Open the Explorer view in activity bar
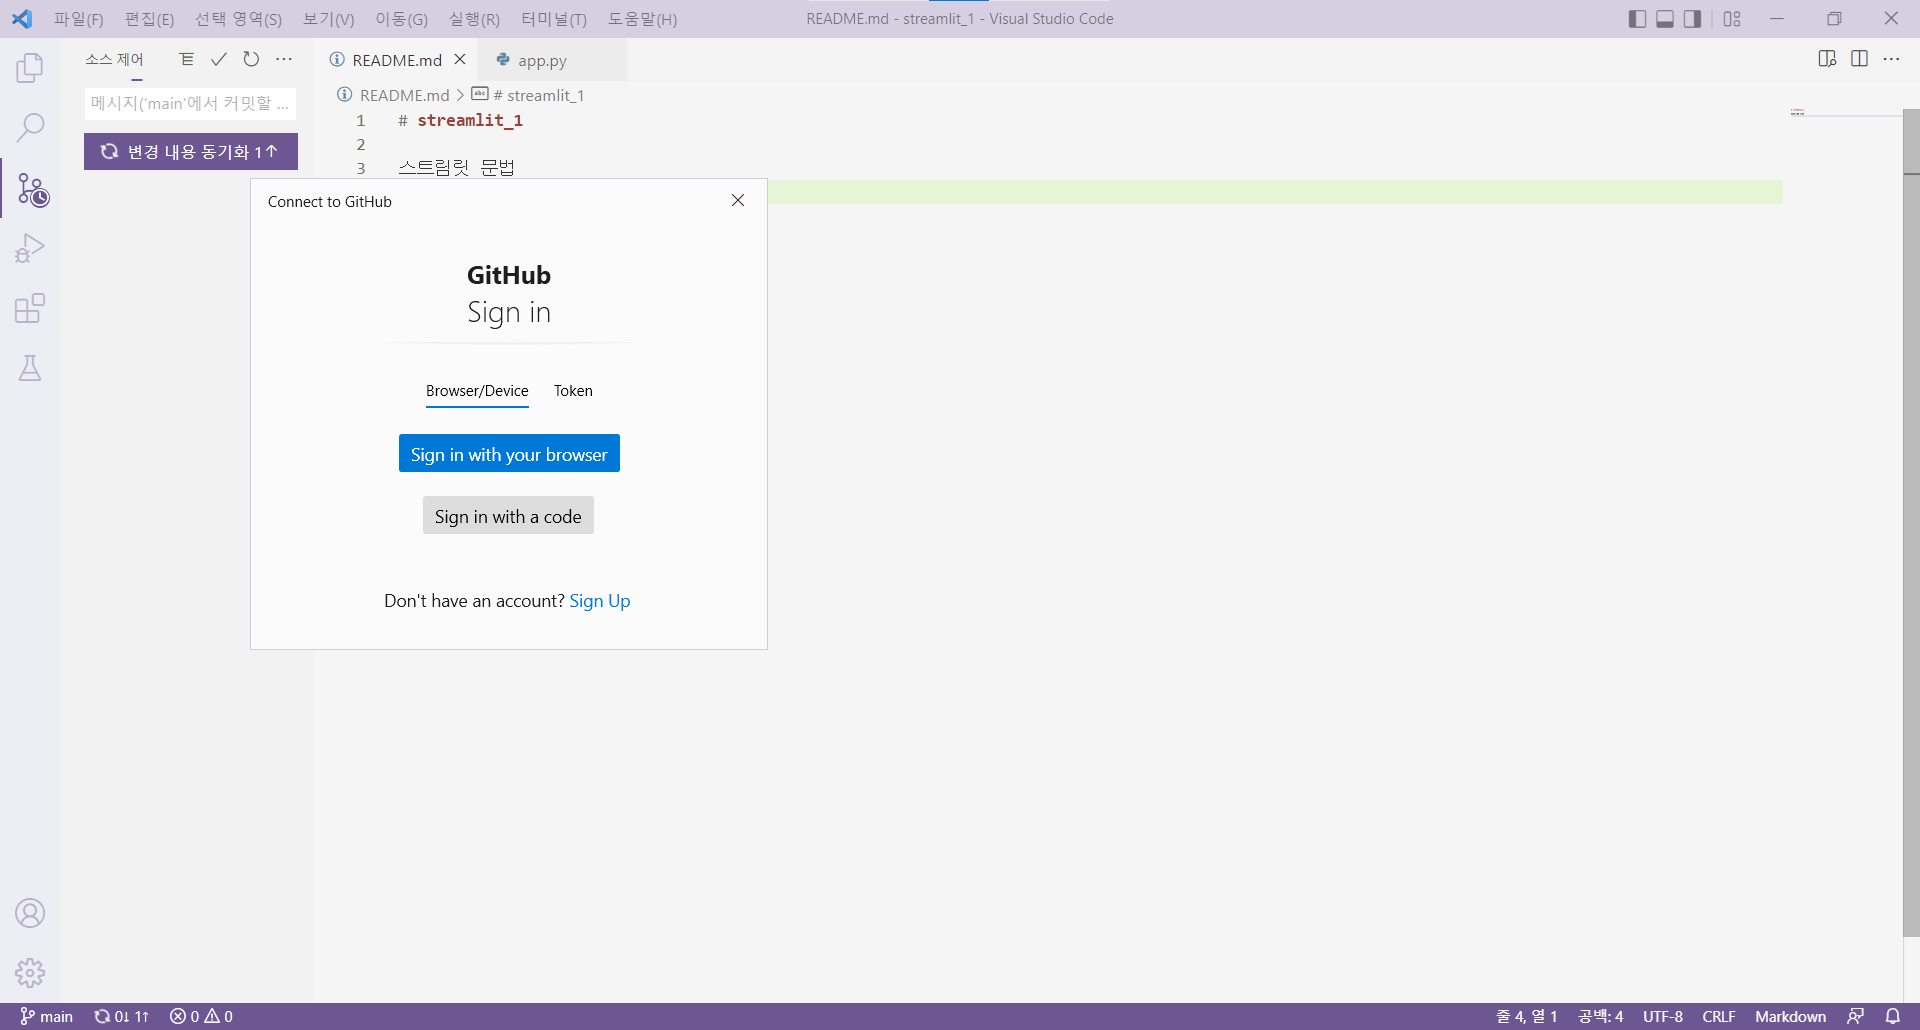 [30, 68]
